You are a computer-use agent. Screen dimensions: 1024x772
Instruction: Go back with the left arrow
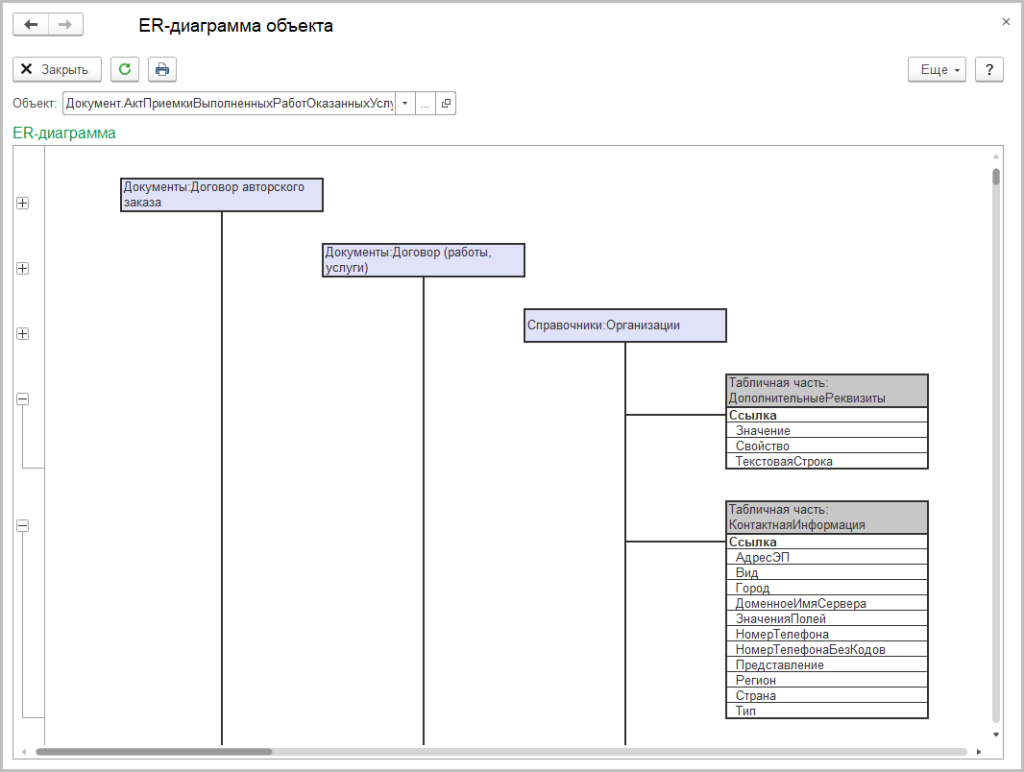pos(30,26)
